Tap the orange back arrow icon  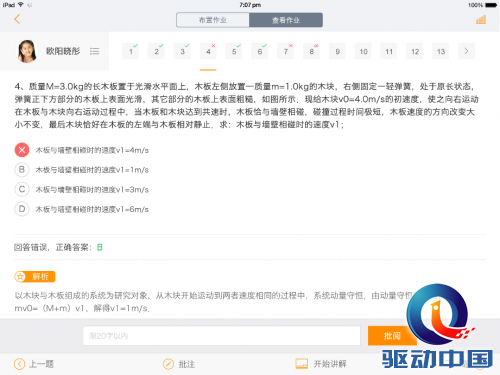pyautogui.click(x=17, y=19)
